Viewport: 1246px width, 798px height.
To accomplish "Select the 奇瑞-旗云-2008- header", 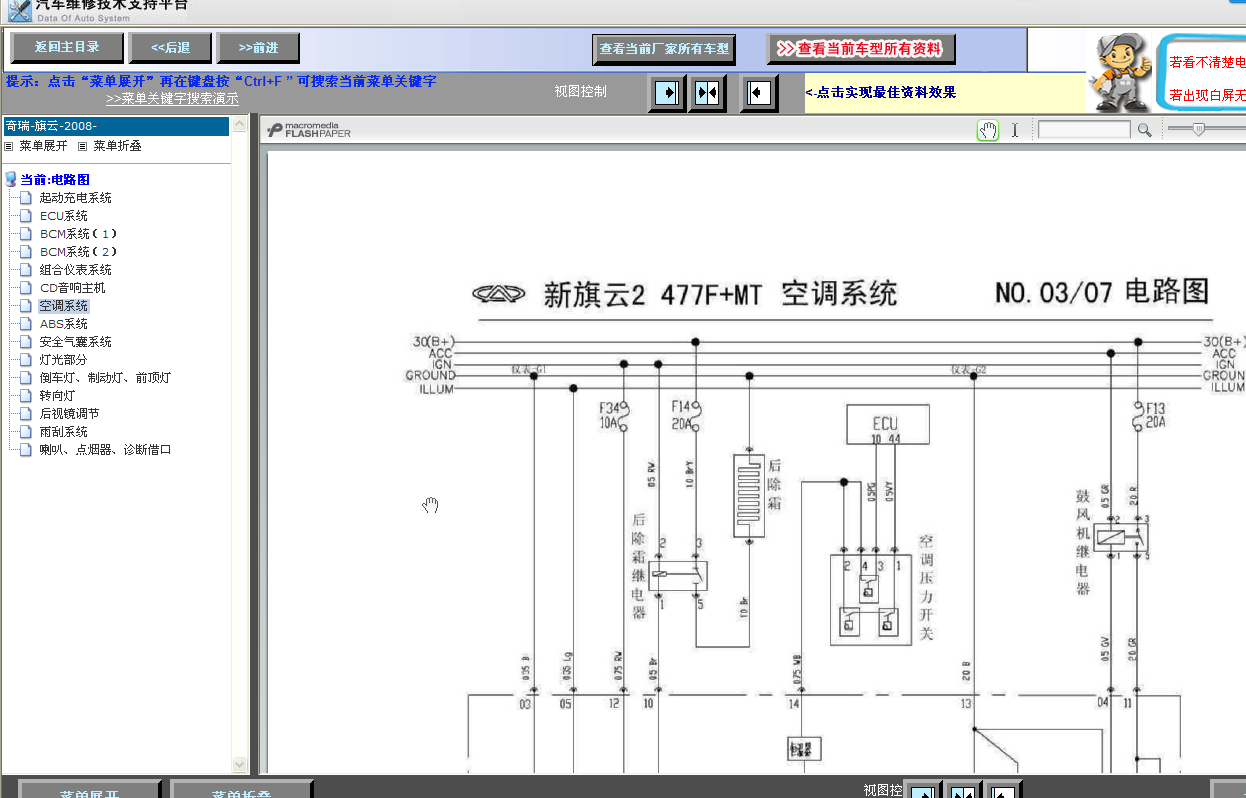I will click(x=116, y=126).
